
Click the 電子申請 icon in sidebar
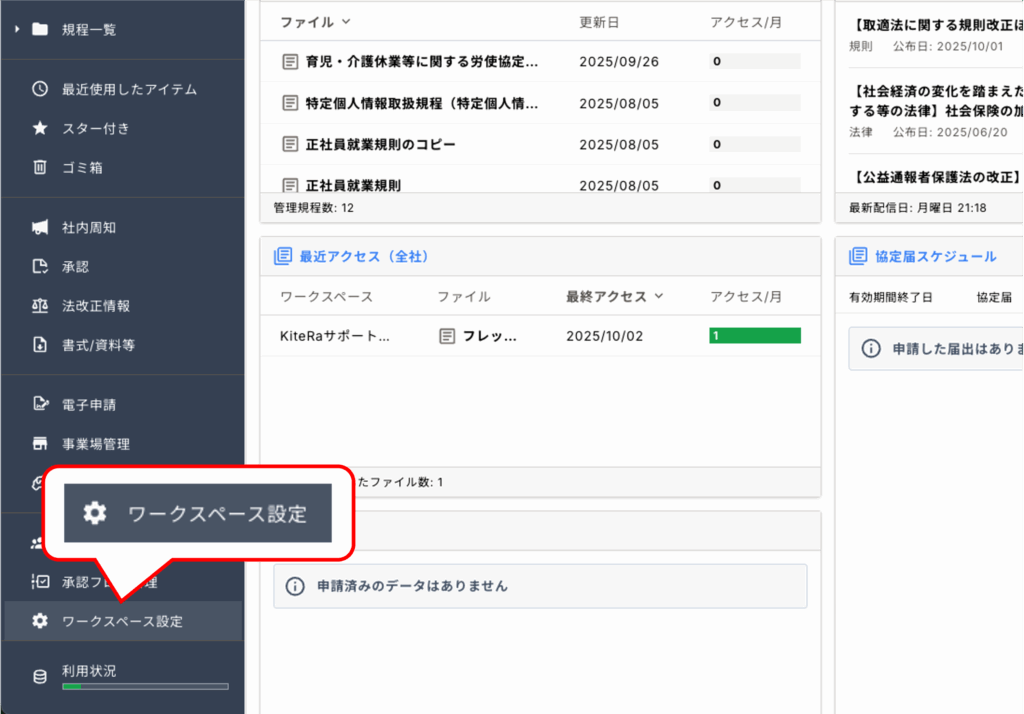click(x=40, y=405)
